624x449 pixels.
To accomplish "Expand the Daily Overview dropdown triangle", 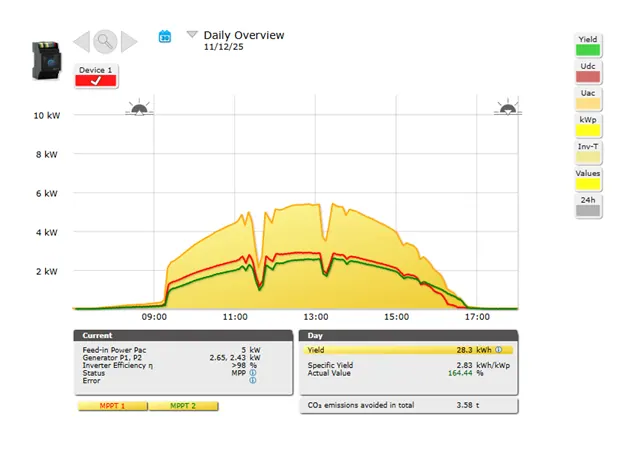I will [x=192, y=34].
